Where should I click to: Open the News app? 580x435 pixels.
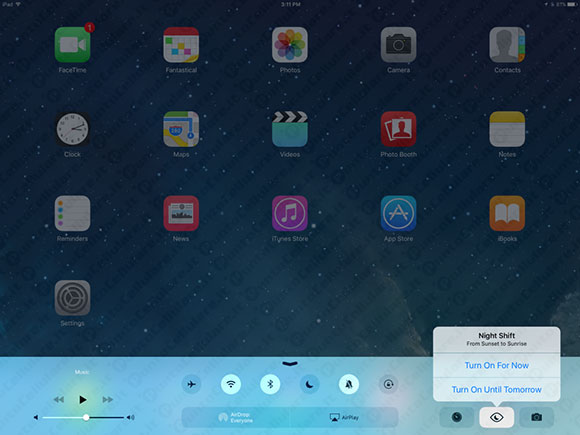[181, 213]
